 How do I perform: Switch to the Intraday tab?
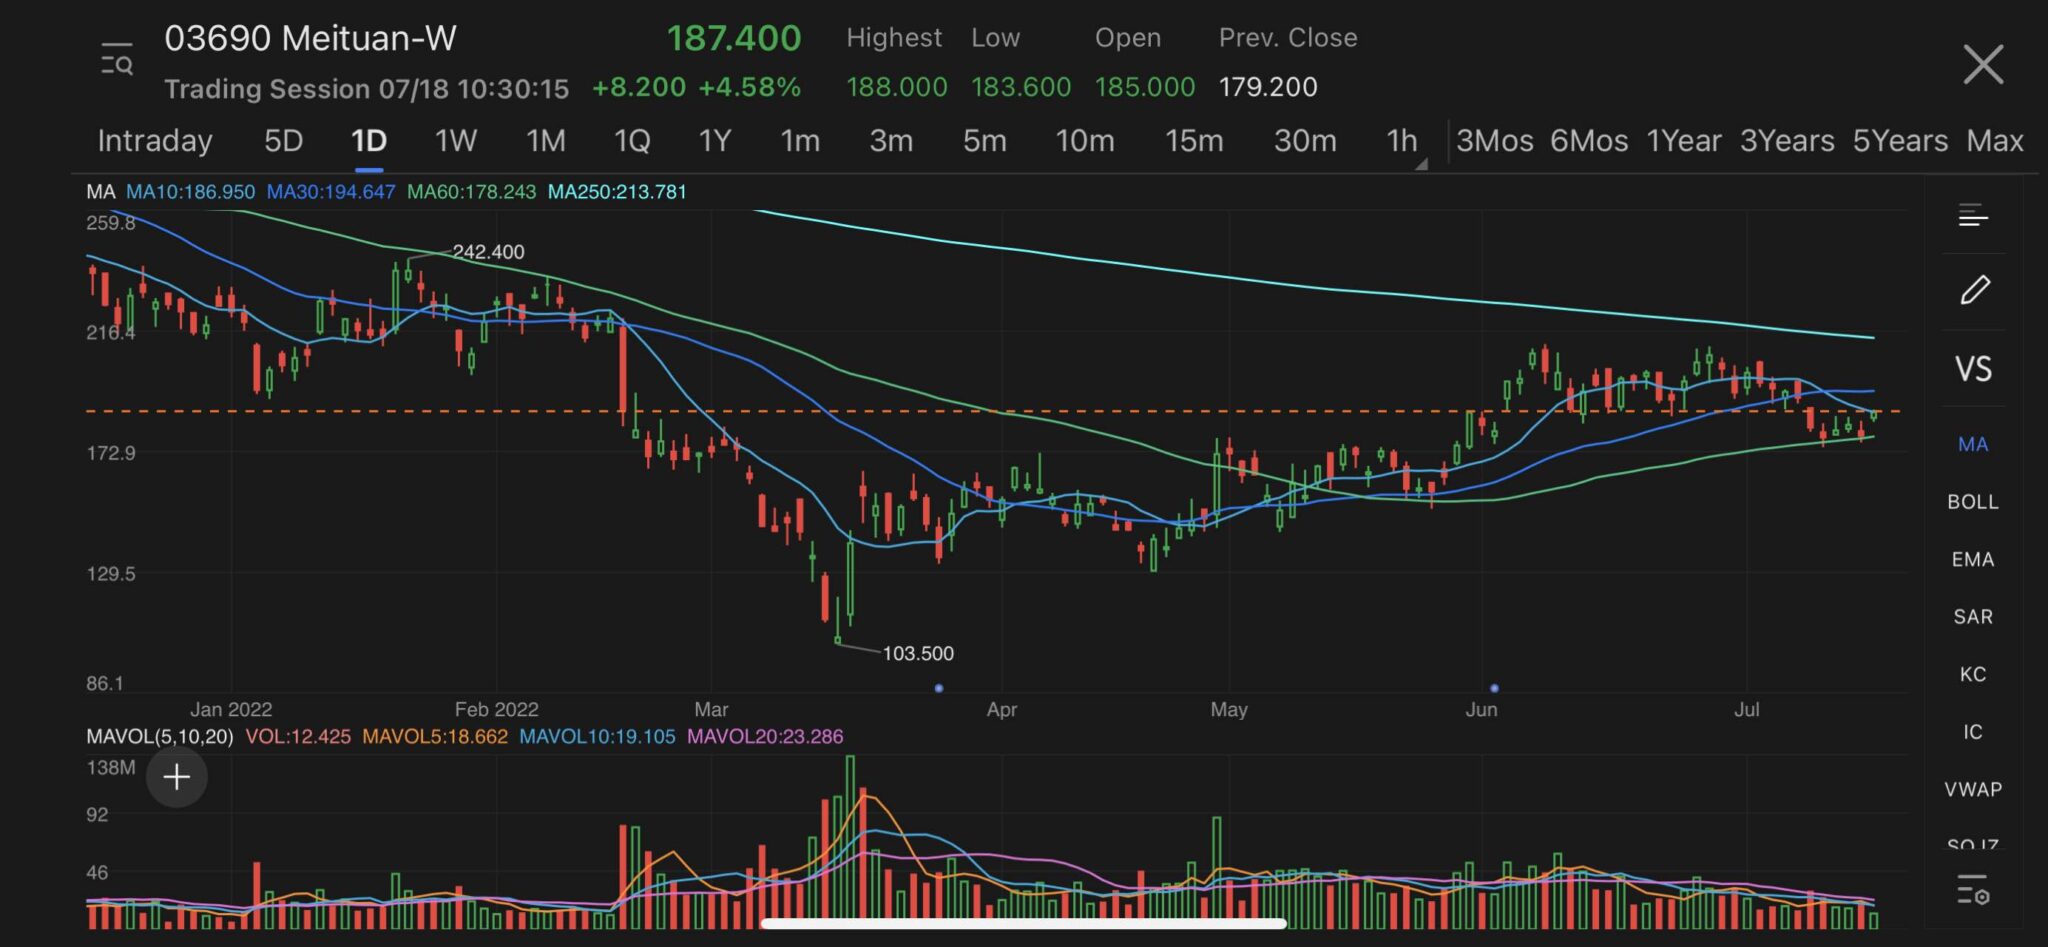click(155, 140)
